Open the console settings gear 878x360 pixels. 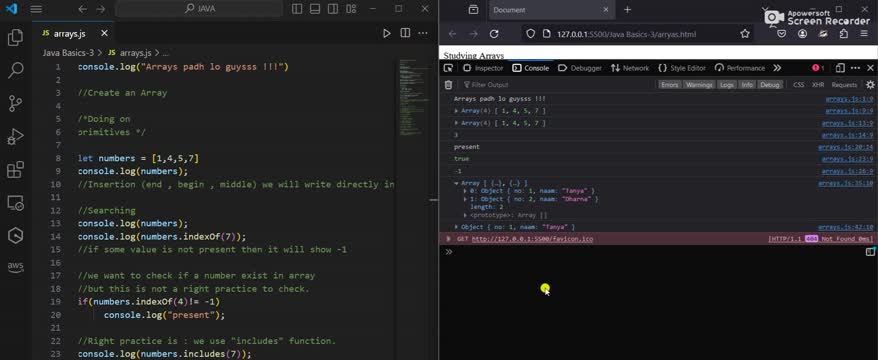870,85
